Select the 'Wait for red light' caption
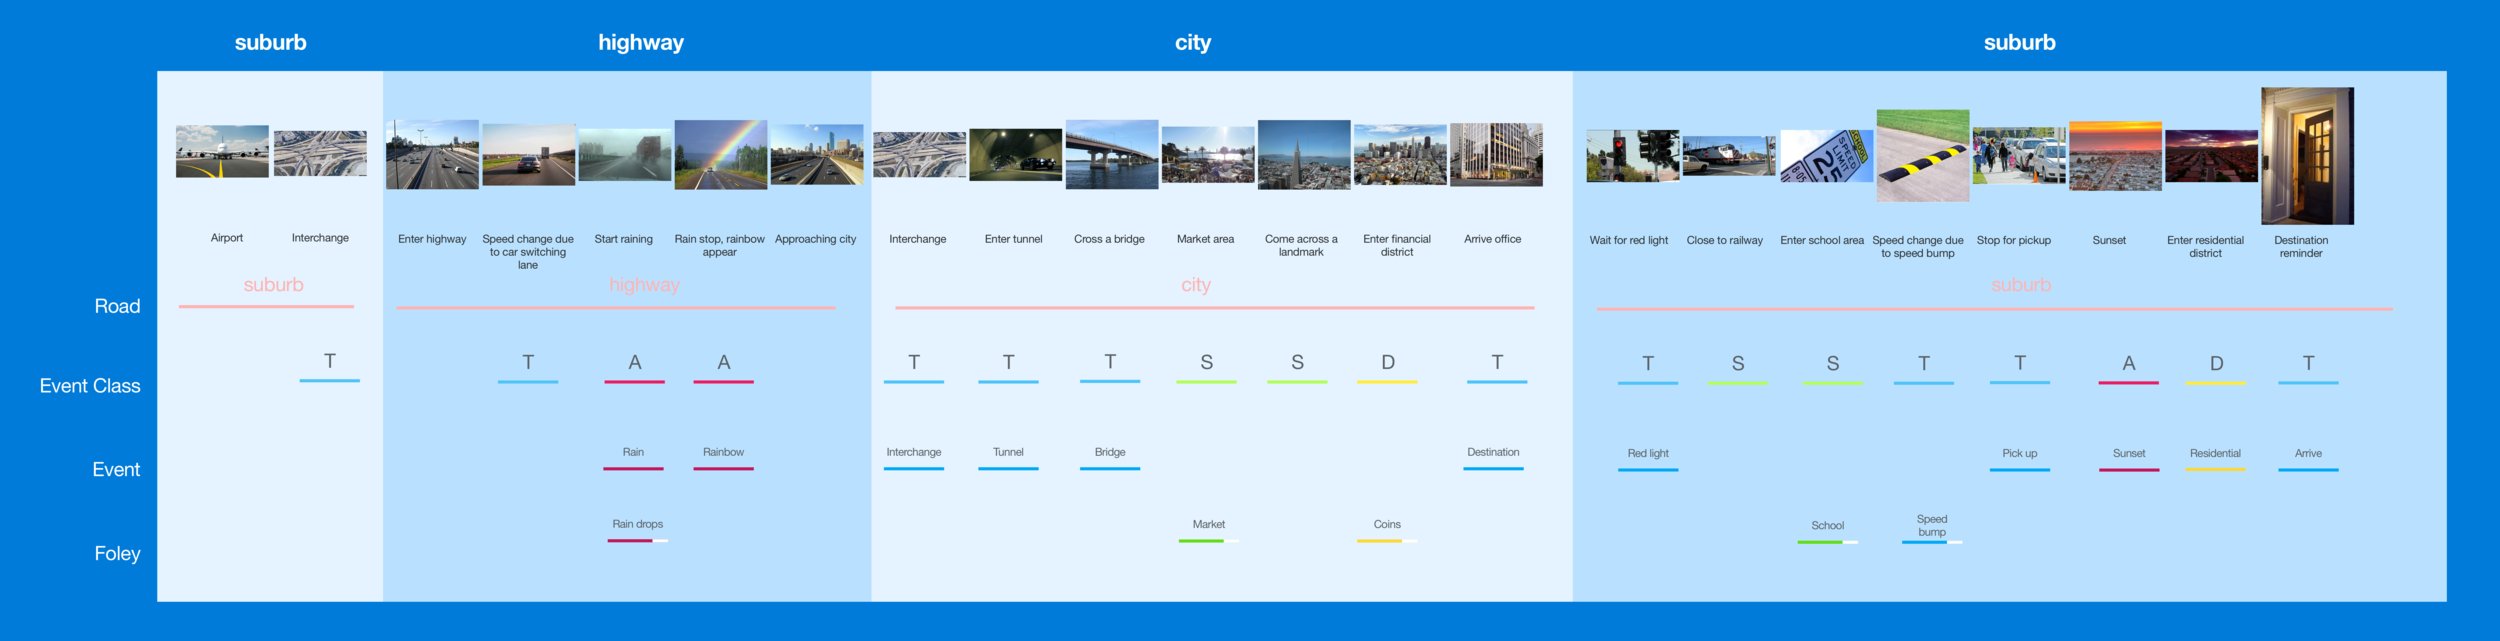Screen dimensions: 2500x641 tap(1629, 240)
